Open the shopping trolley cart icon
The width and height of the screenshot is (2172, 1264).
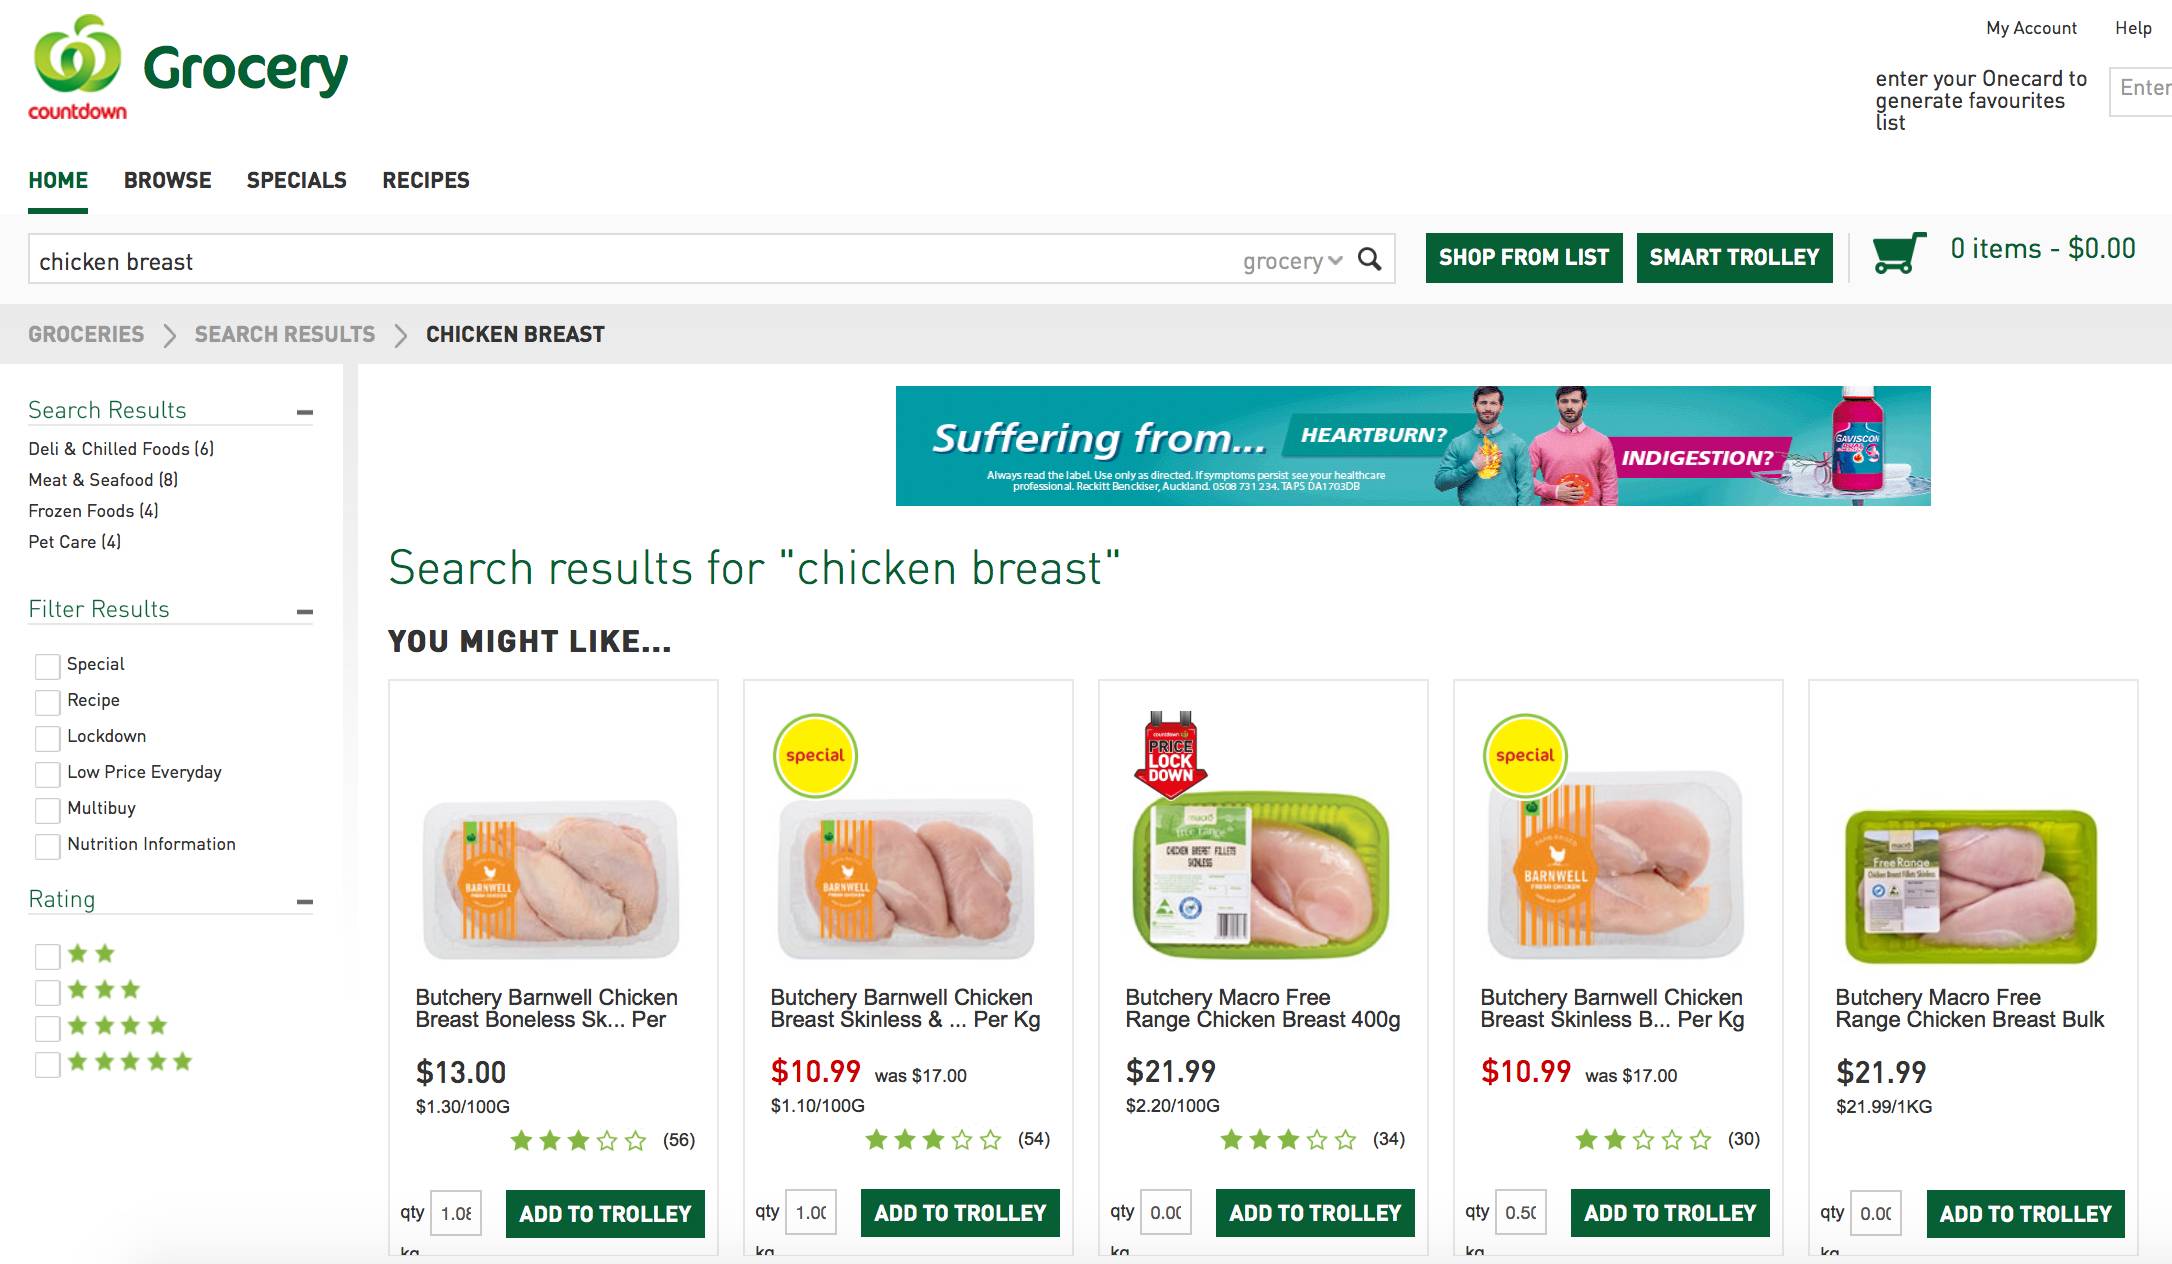(1898, 252)
